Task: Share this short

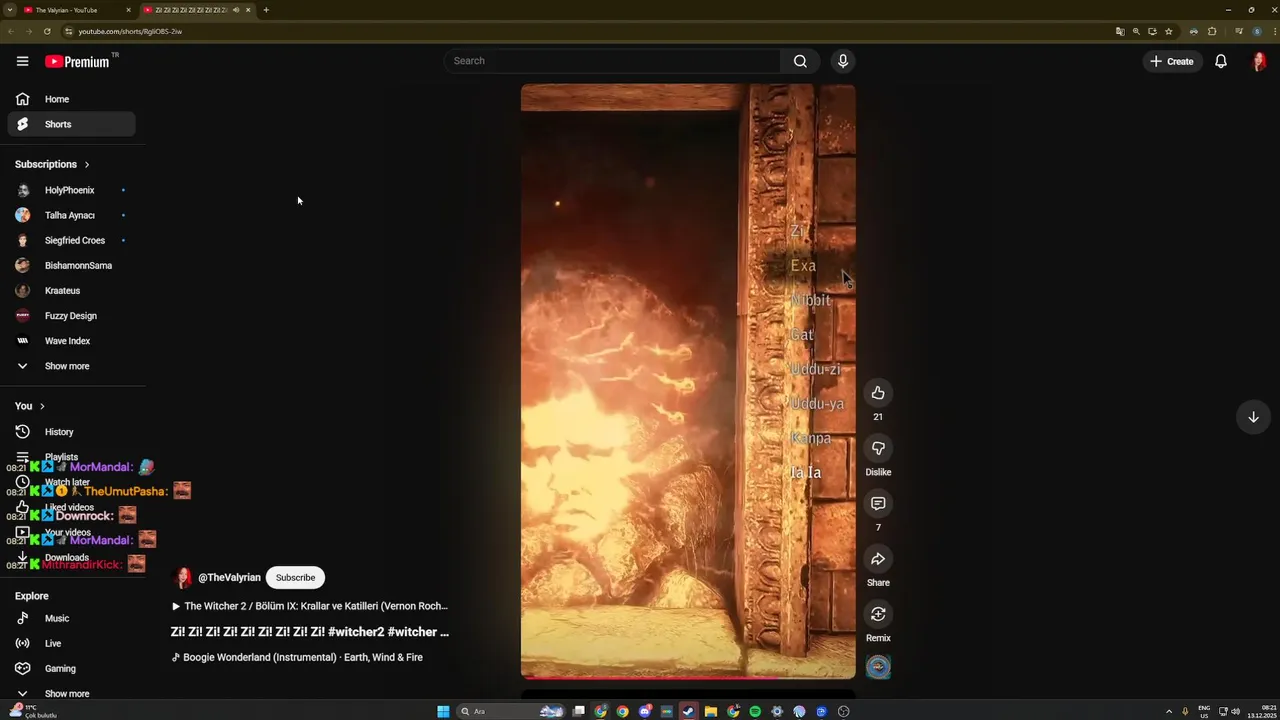Action: [878, 559]
